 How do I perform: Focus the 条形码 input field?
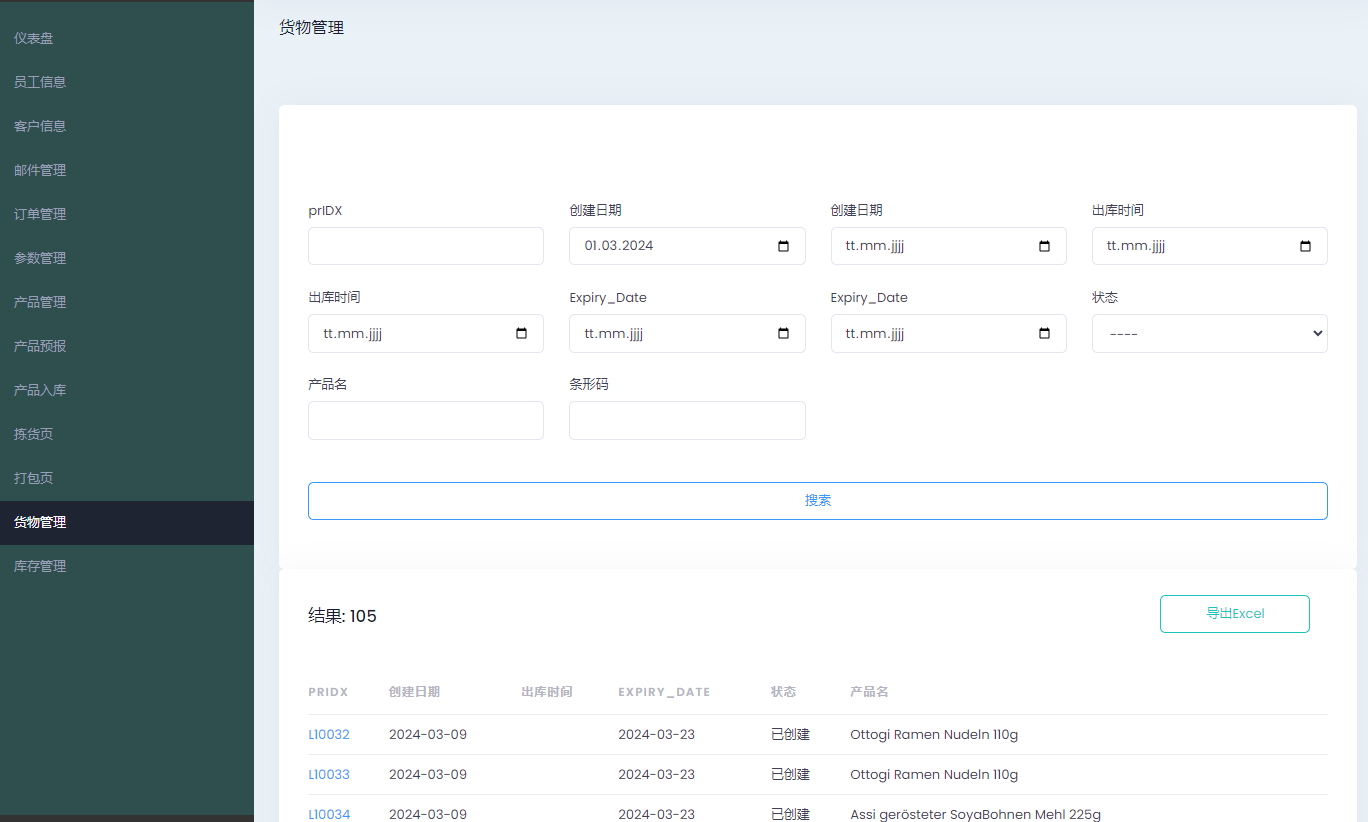pos(687,420)
